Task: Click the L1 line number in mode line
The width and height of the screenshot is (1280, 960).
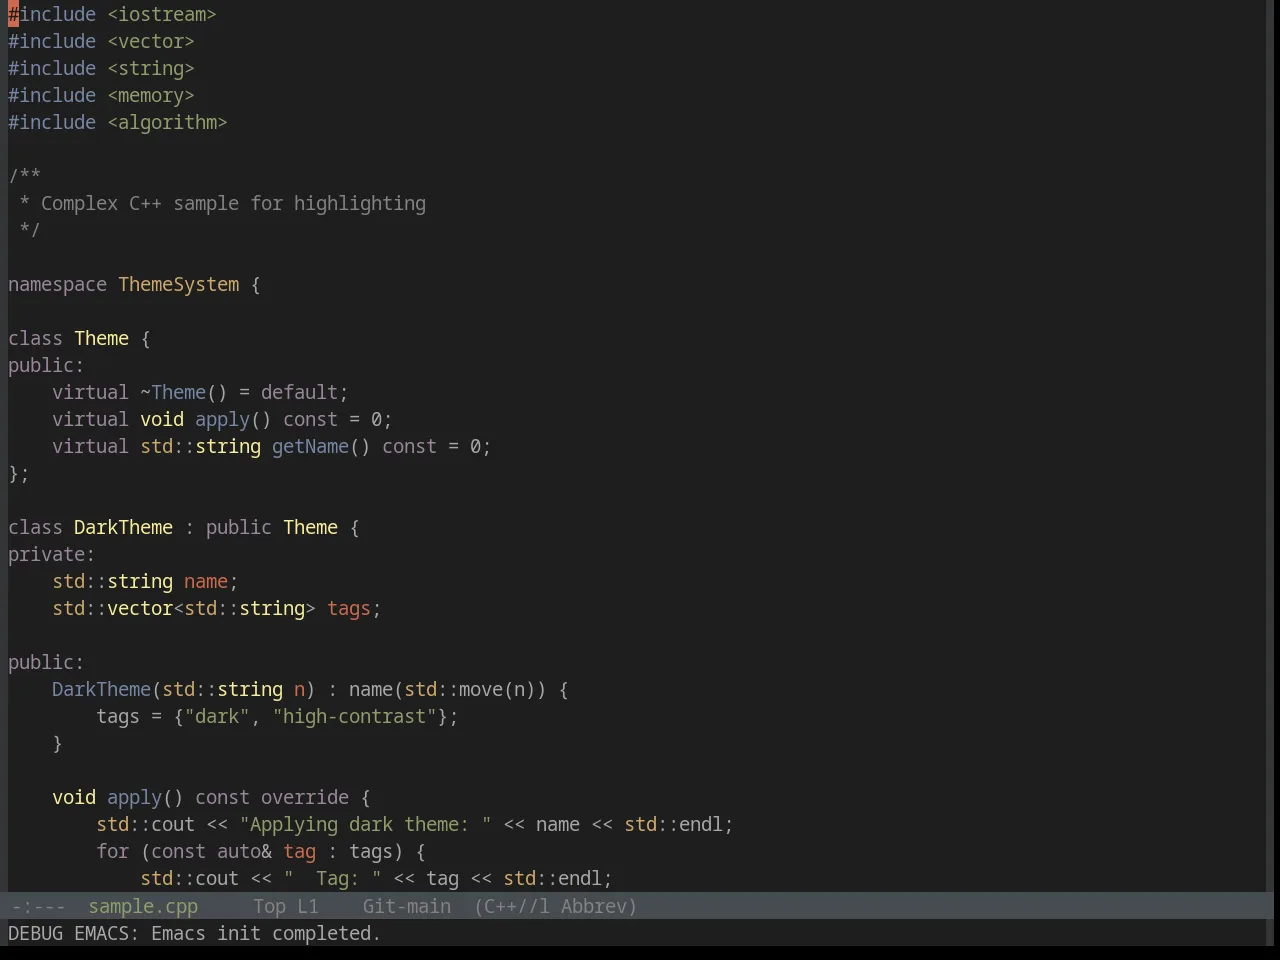Action: pyautogui.click(x=308, y=907)
